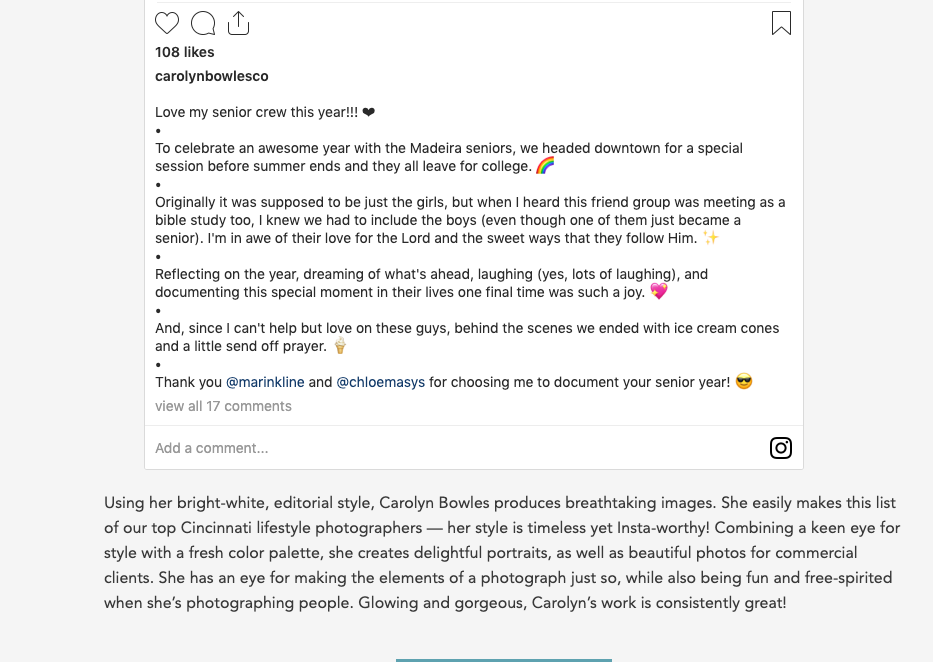Viewport: 933px width, 662px height.
Task: Click the sunglasses emoji after senior year
Action: click(744, 381)
